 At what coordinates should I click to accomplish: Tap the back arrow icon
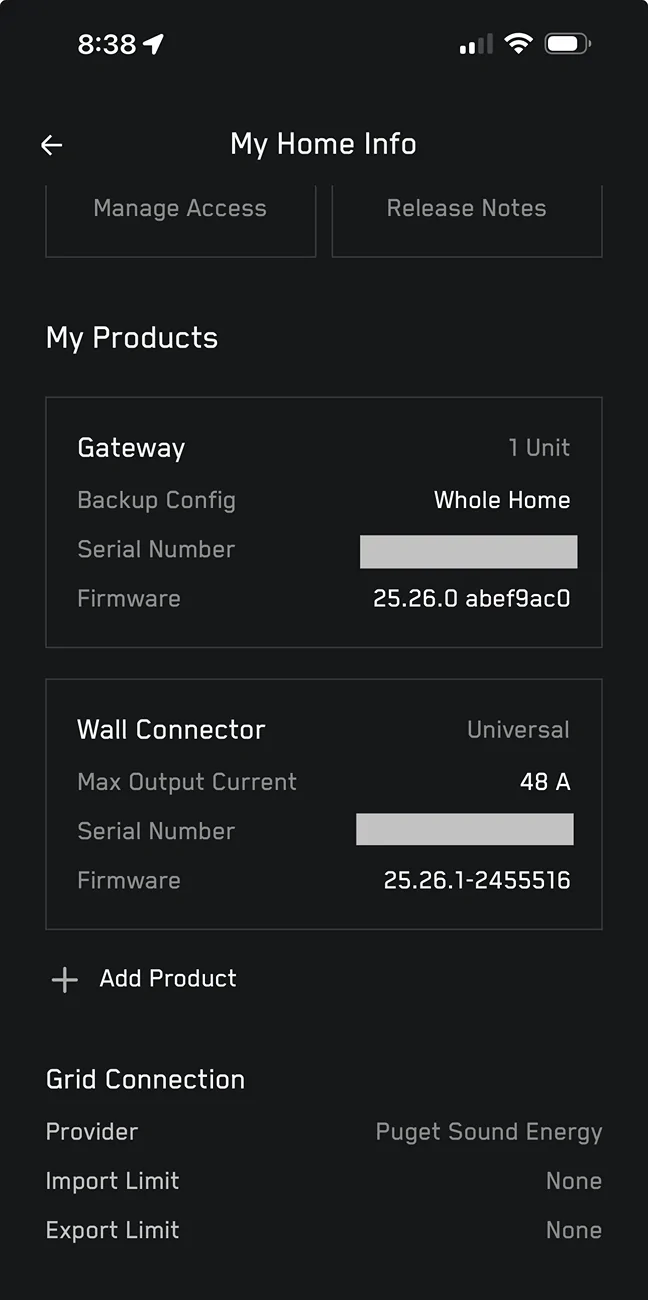pos(51,145)
